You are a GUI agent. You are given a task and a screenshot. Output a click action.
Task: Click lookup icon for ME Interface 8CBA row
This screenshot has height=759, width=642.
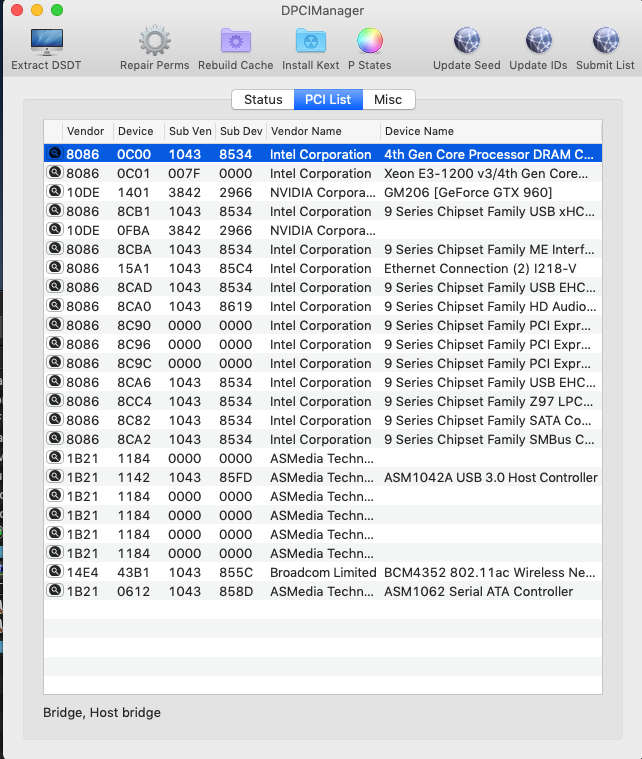coord(55,248)
